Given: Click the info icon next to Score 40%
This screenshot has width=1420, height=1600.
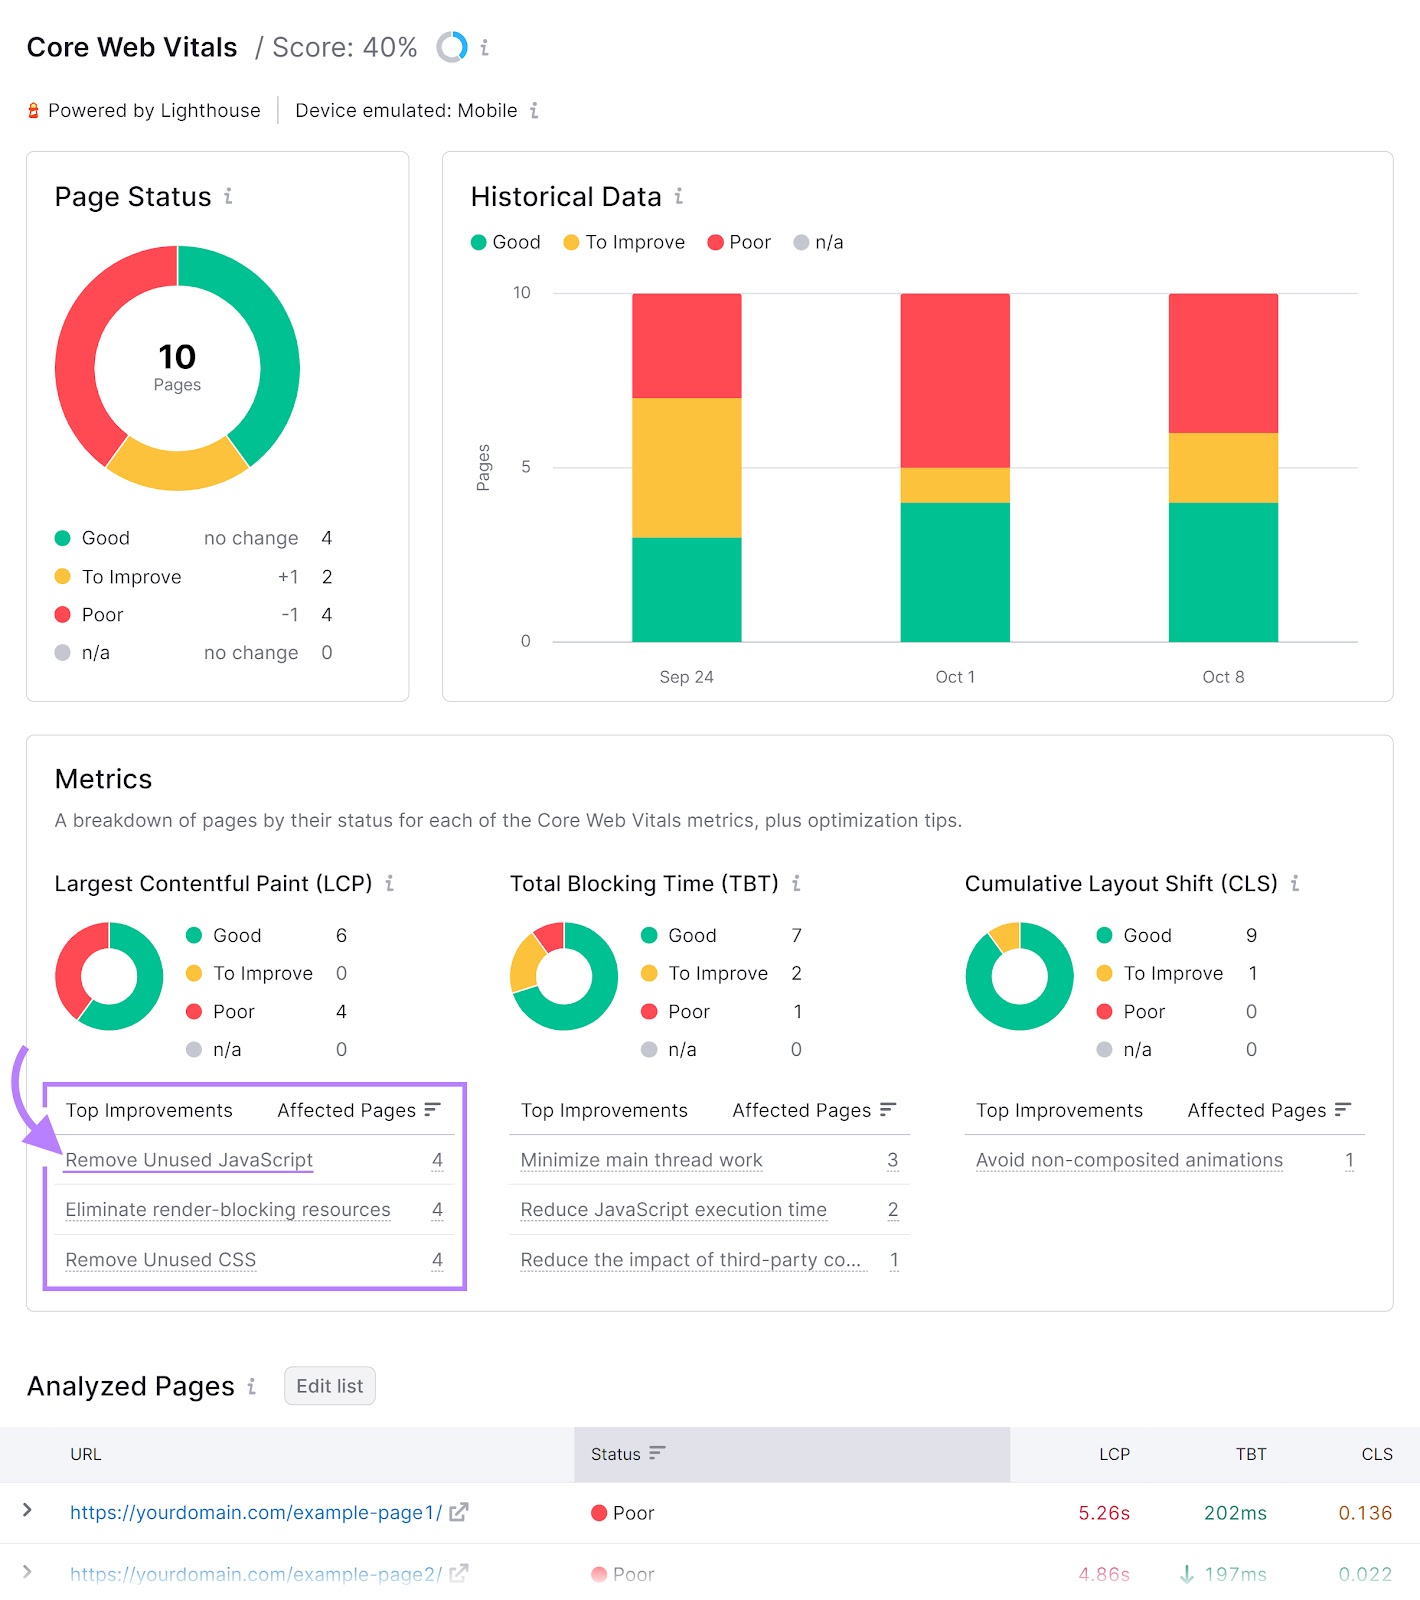Looking at the screenshot, I should [485, 47].
